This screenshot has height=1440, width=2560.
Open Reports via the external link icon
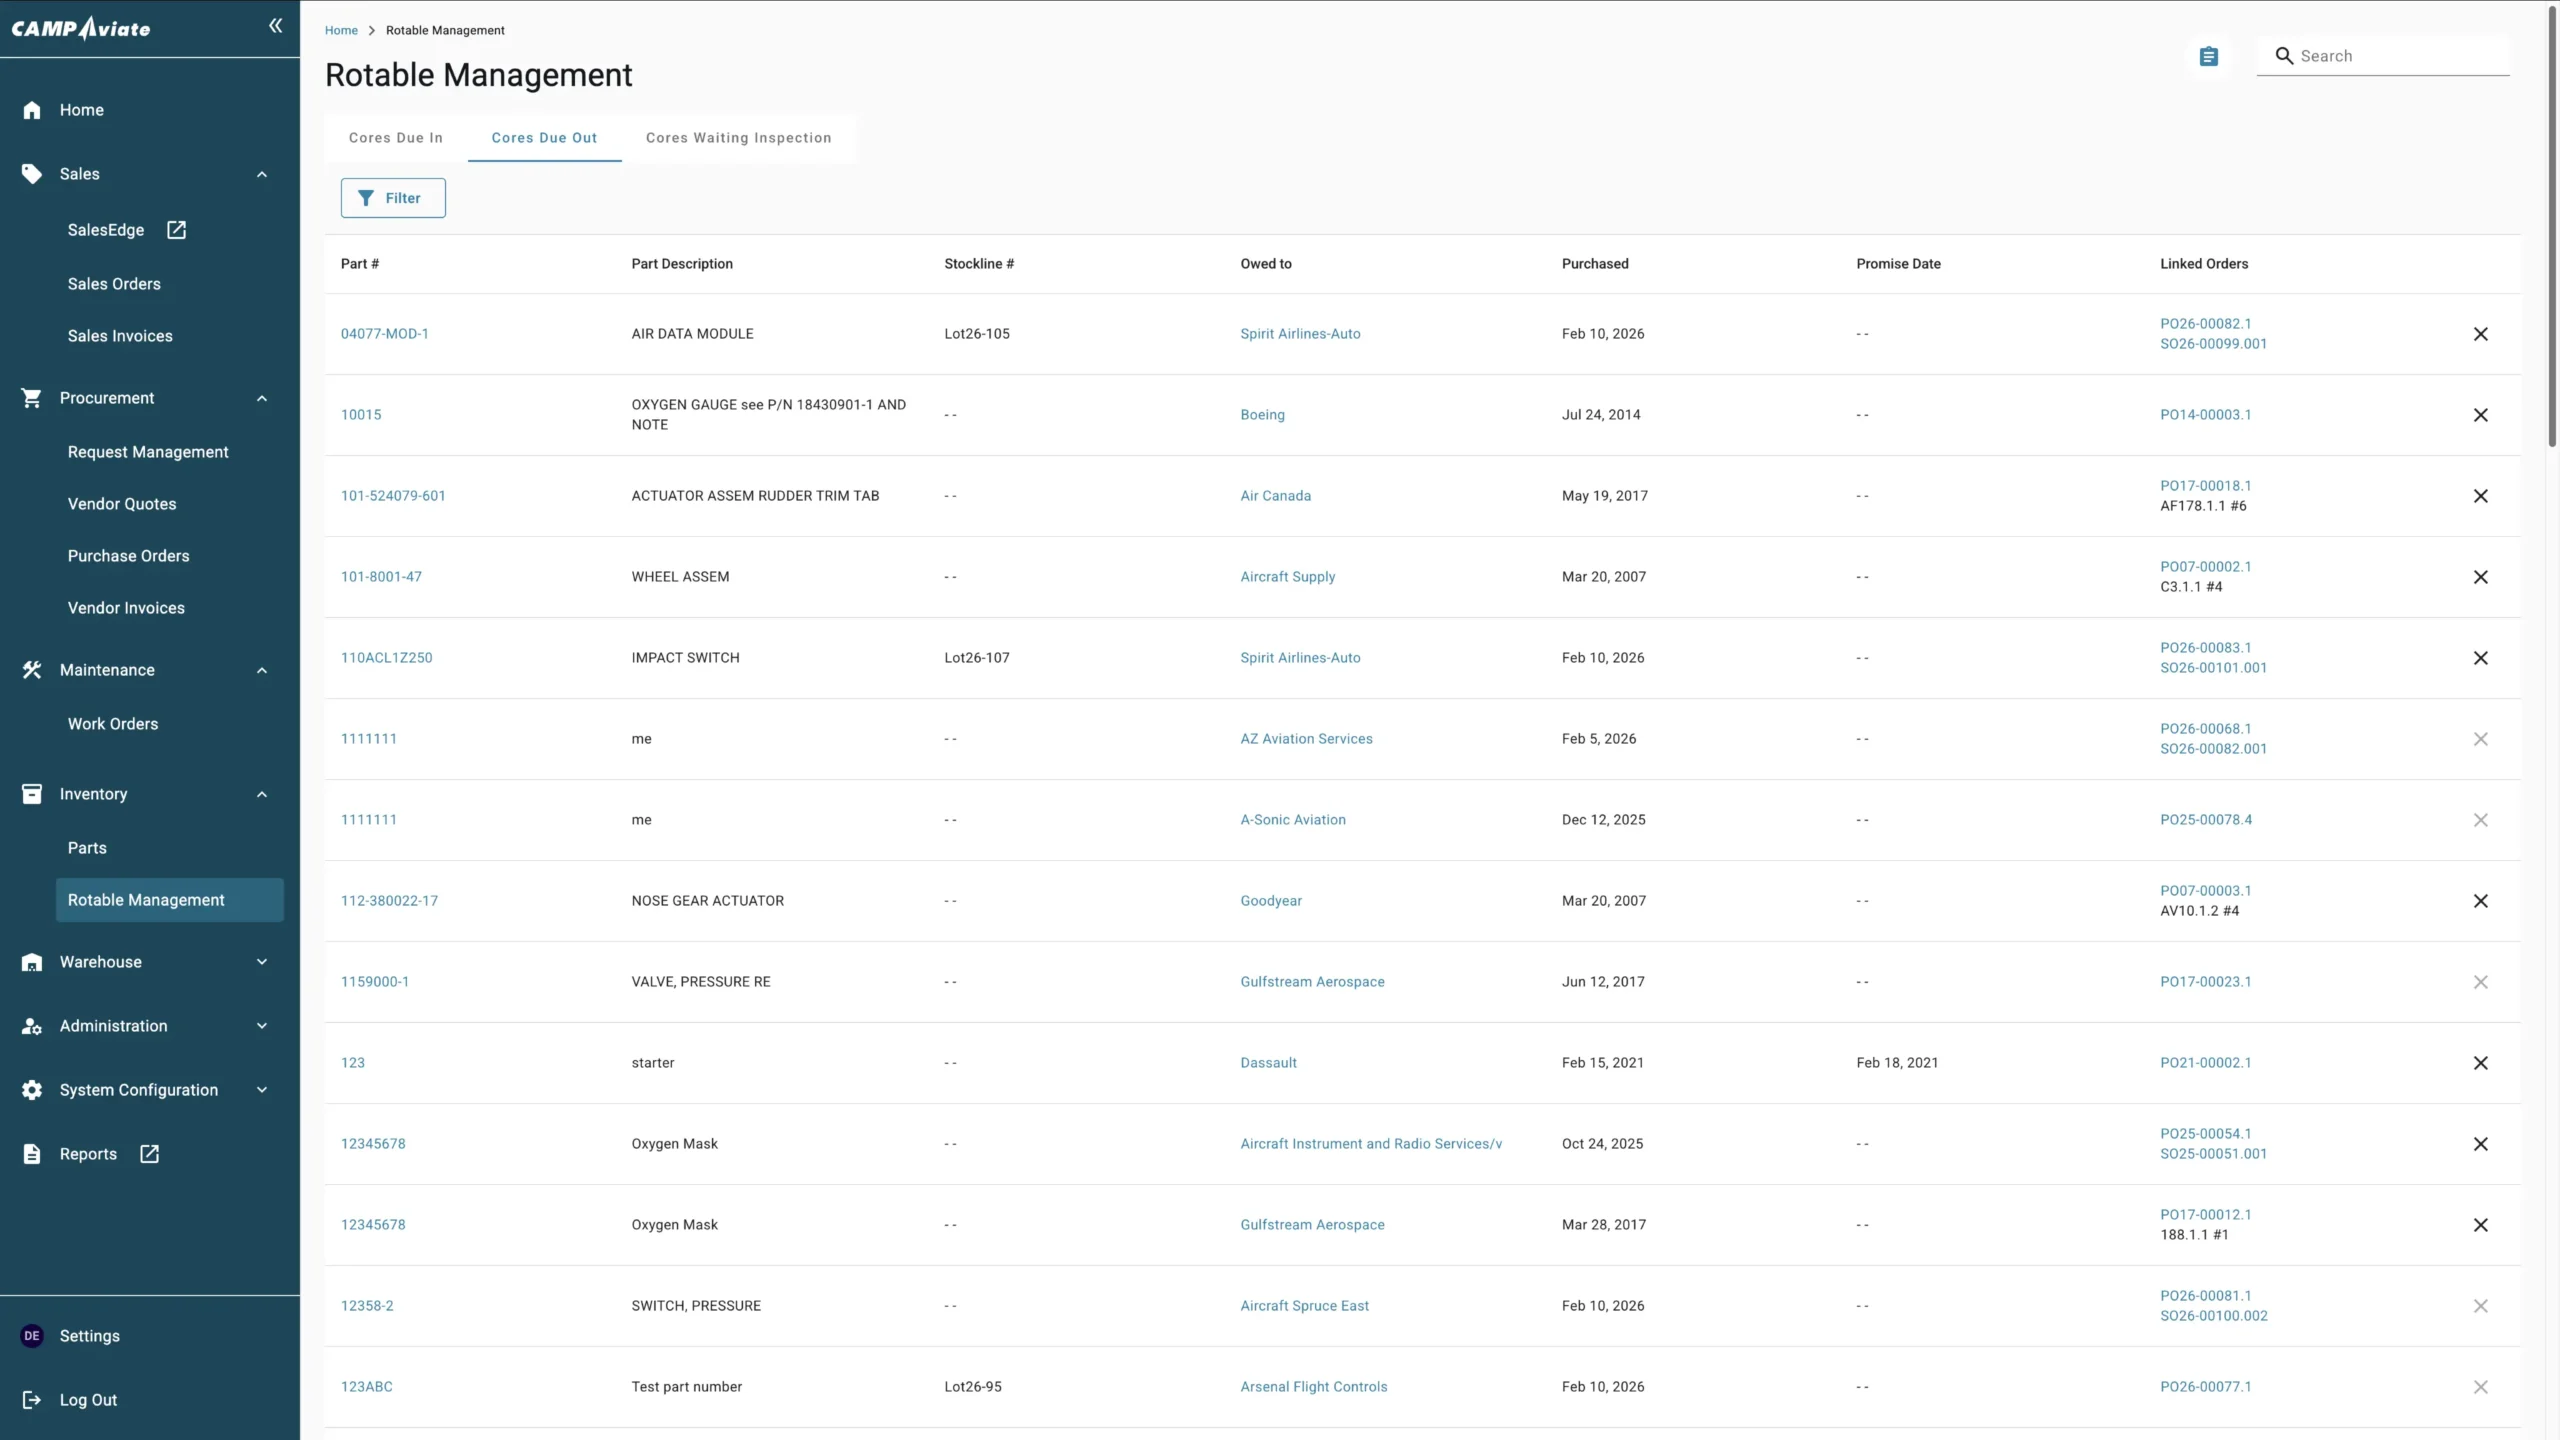click(149, 1154)
